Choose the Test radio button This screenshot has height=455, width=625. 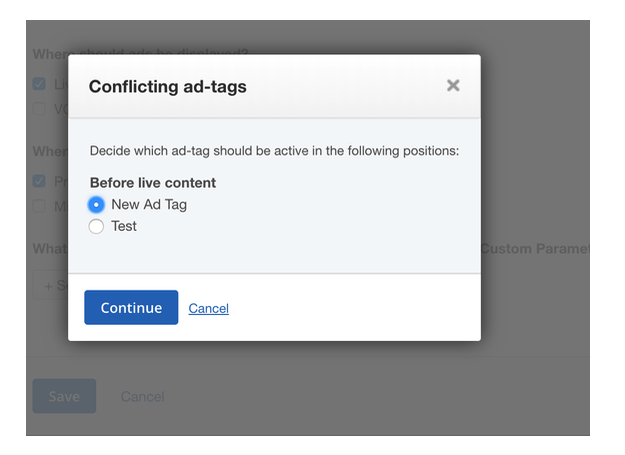(x=96, y=226)
